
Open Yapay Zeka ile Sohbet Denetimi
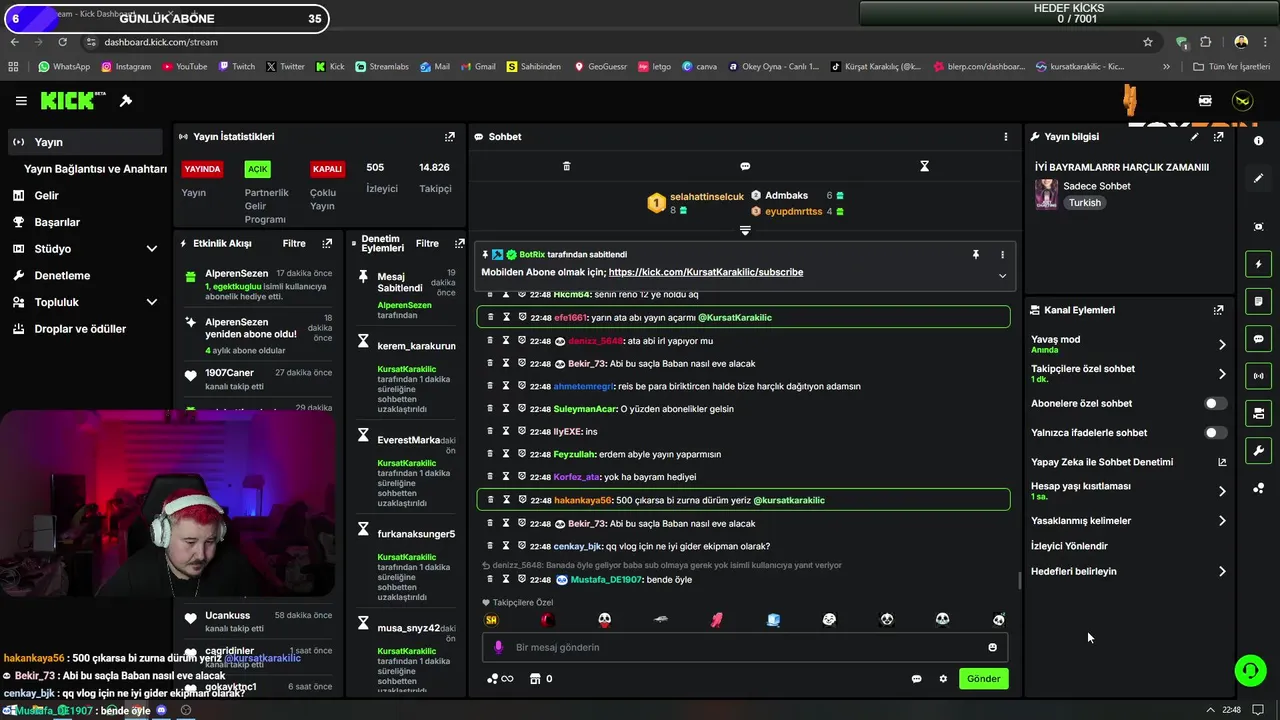click(x=1128, y=462)
